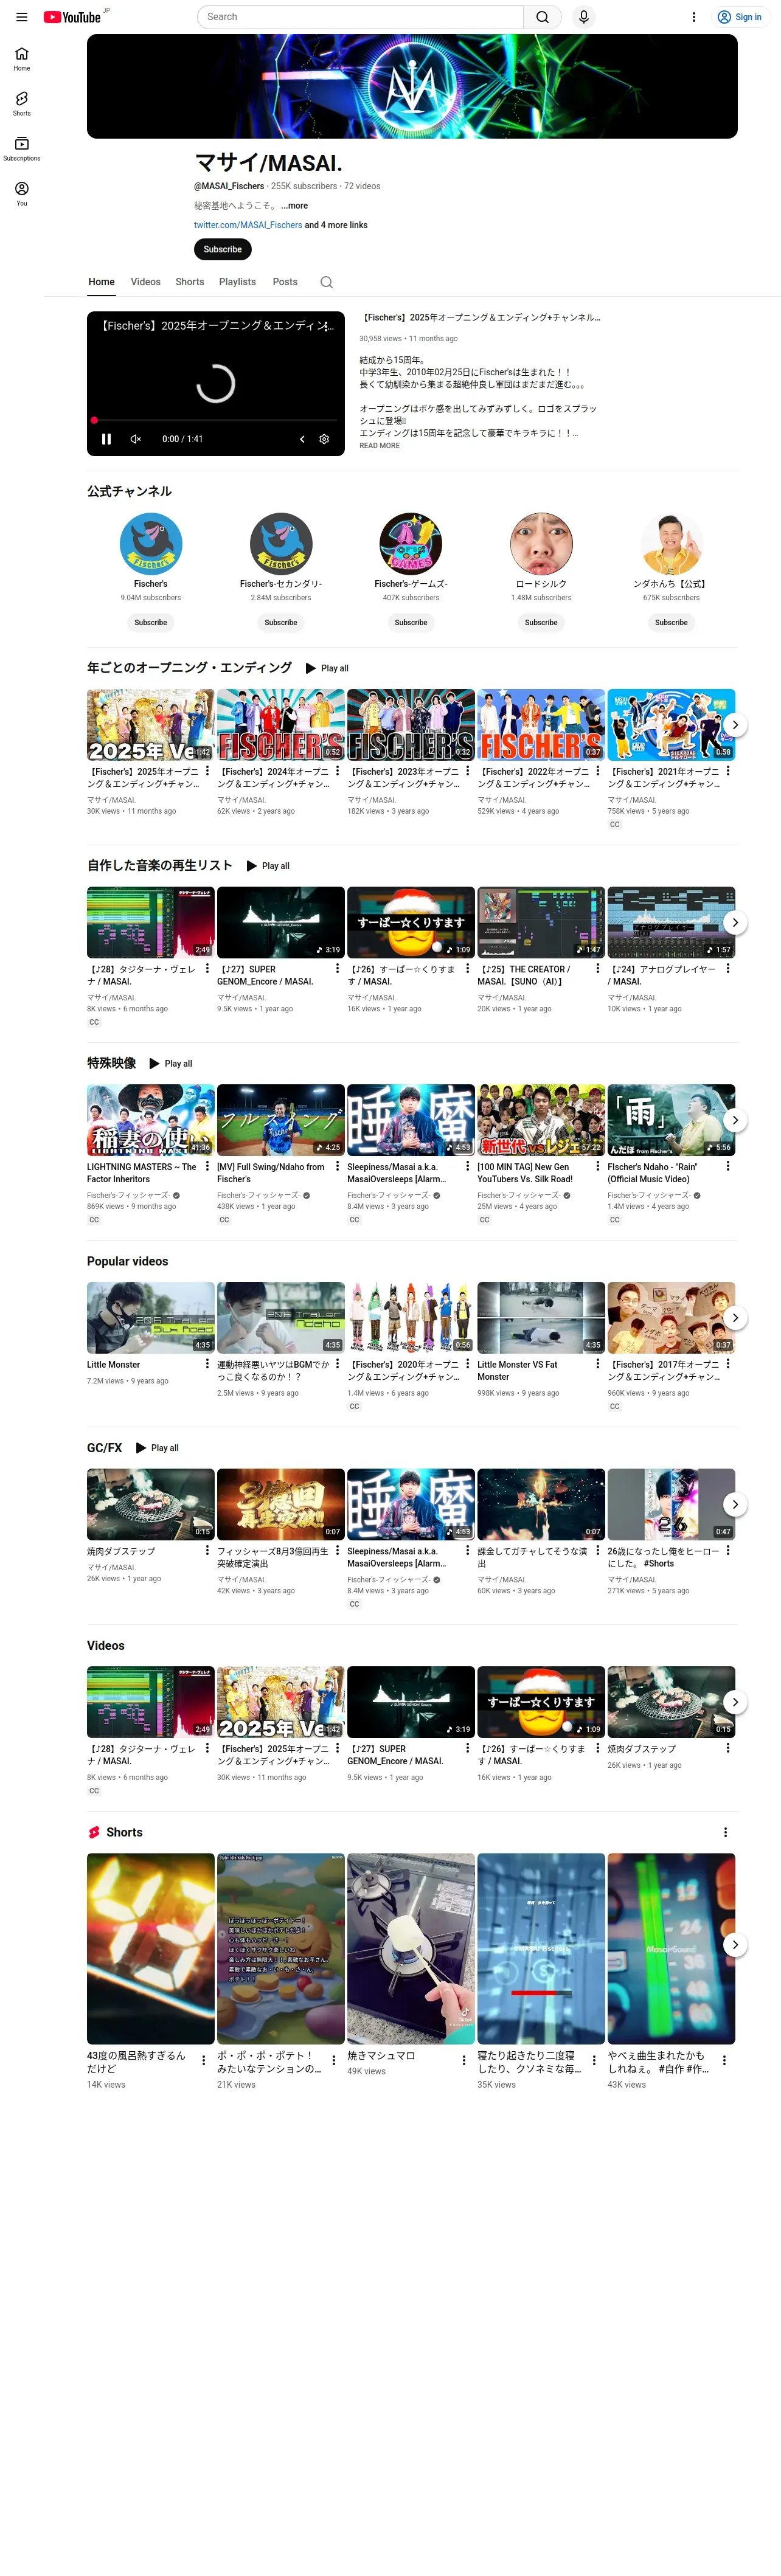
Task: Switch to the Shorts tab
Action: pos(190,282)
